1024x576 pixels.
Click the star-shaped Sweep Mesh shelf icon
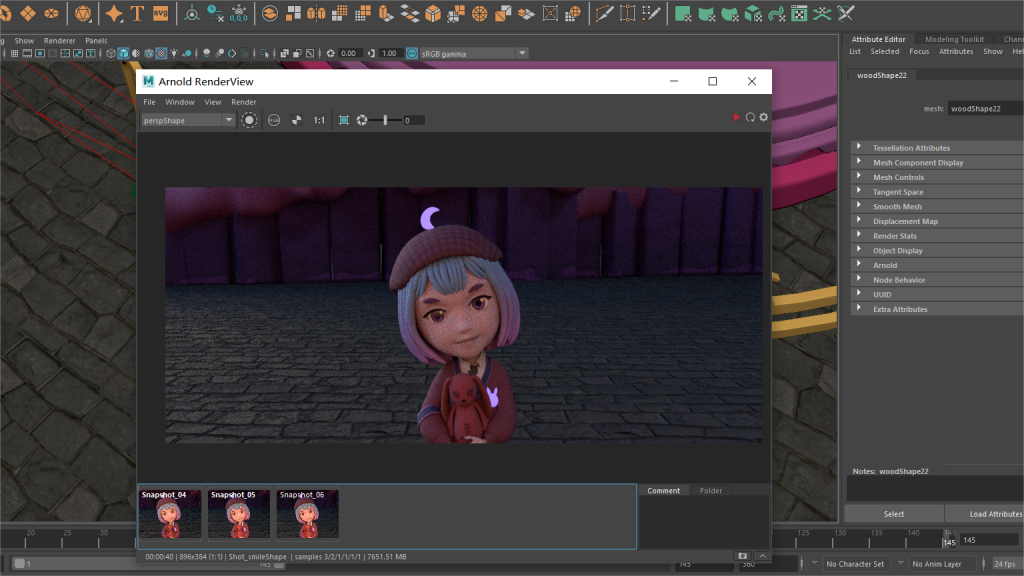(x=114, y=13)
